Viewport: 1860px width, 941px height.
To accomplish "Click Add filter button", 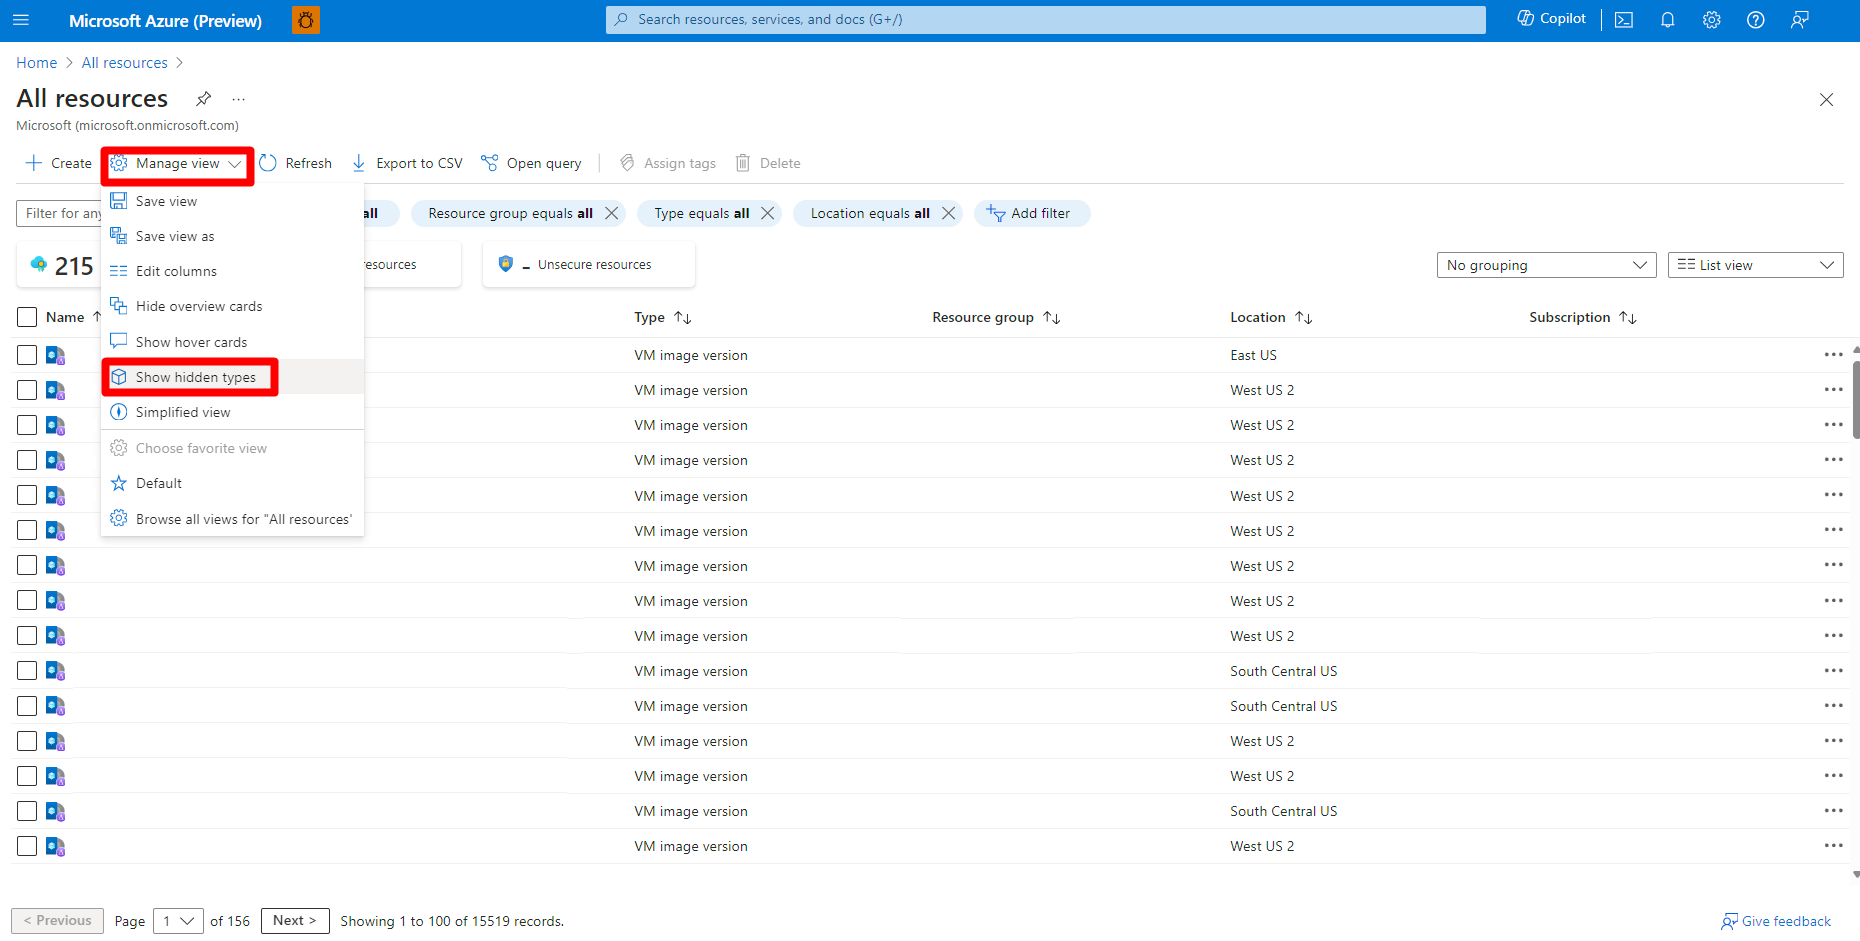I will coord(1031,213).
